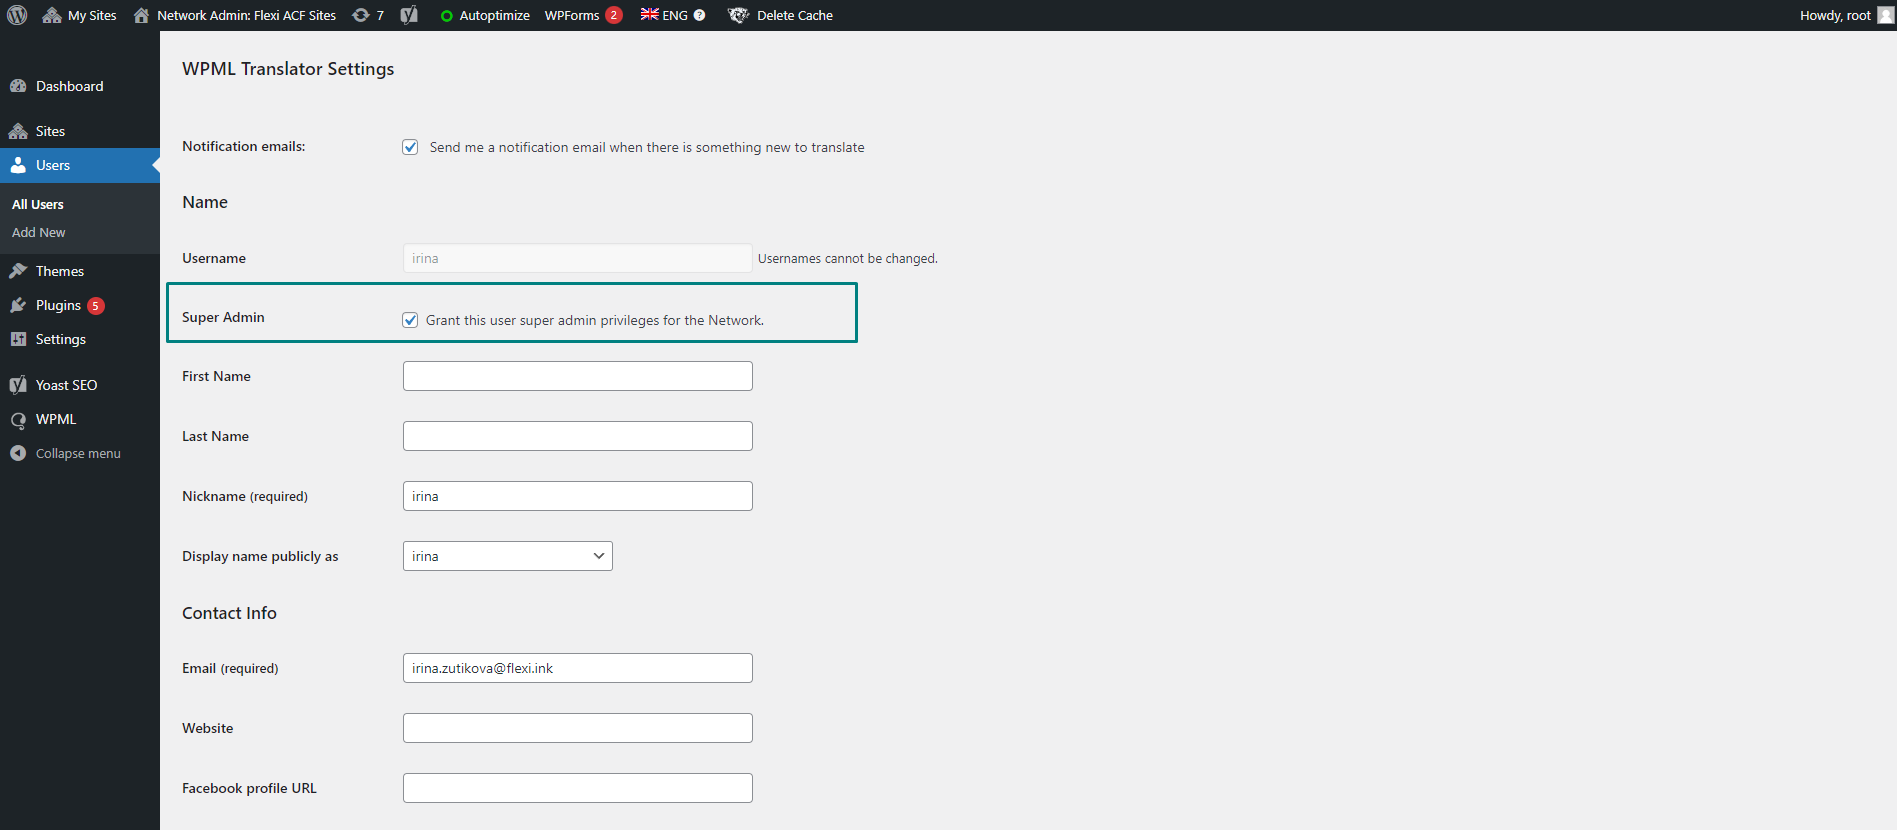This screenshot has width=1897, height=830.
Task: Uncheck the Super Admin privileges checkbox
Action: [x=410, y=320]
